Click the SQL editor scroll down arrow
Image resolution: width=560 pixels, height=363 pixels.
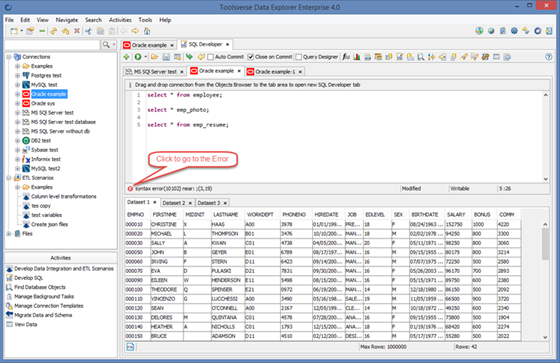545,179
